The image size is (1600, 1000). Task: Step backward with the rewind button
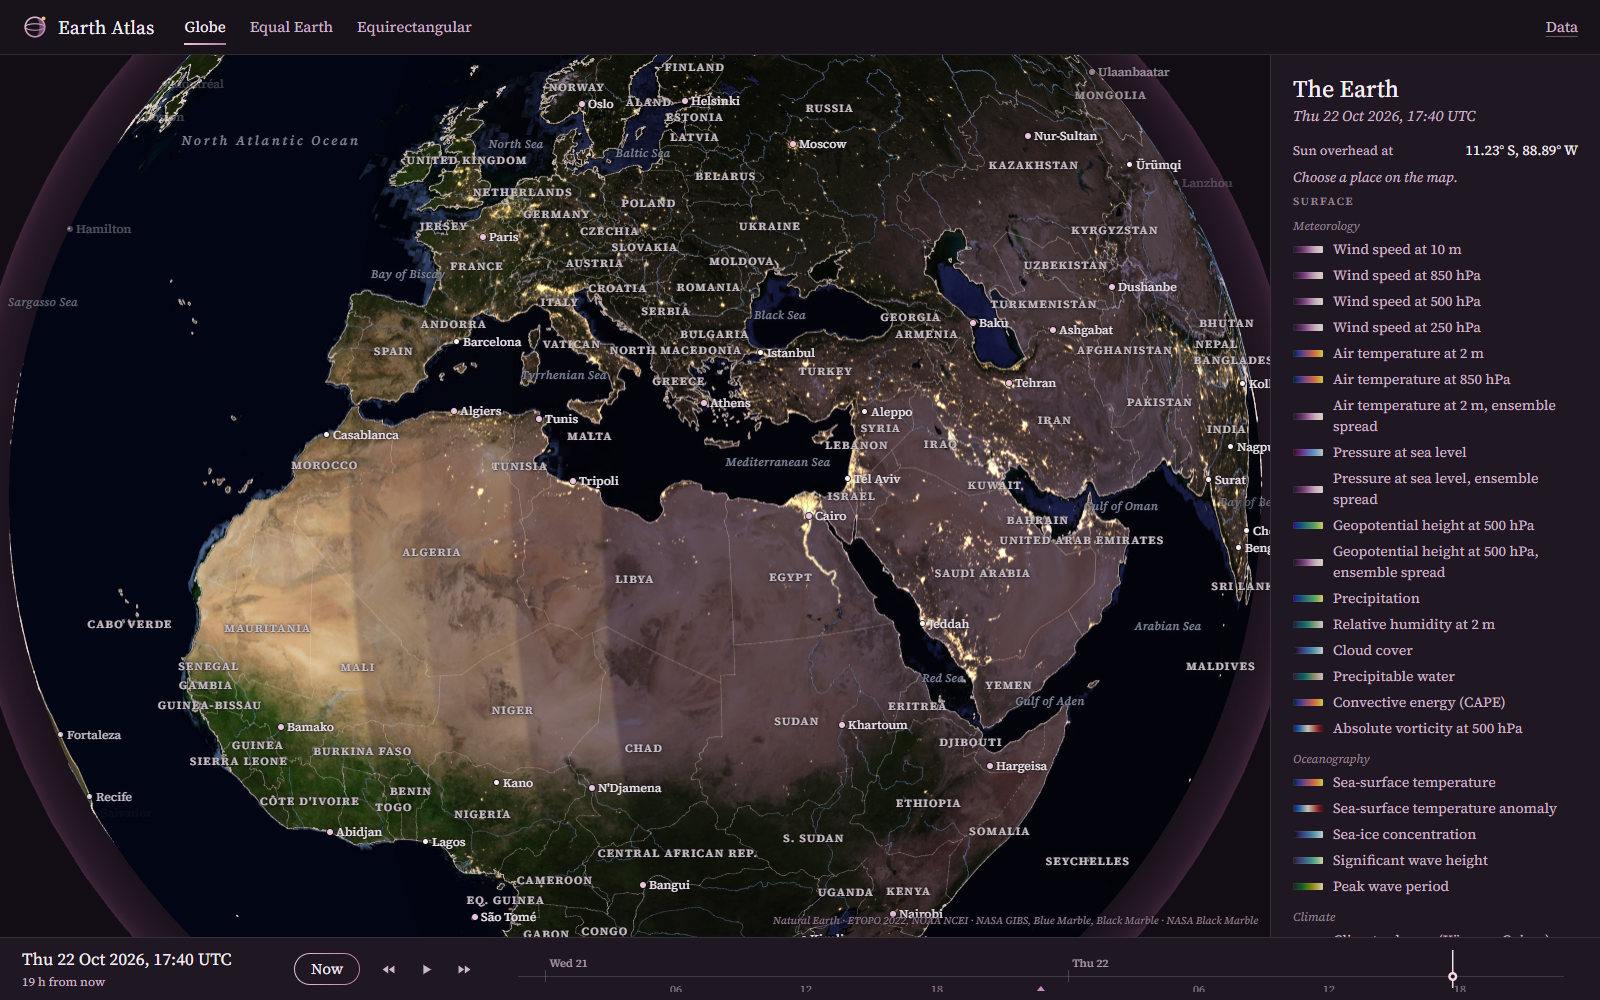[x=389, y=969]
